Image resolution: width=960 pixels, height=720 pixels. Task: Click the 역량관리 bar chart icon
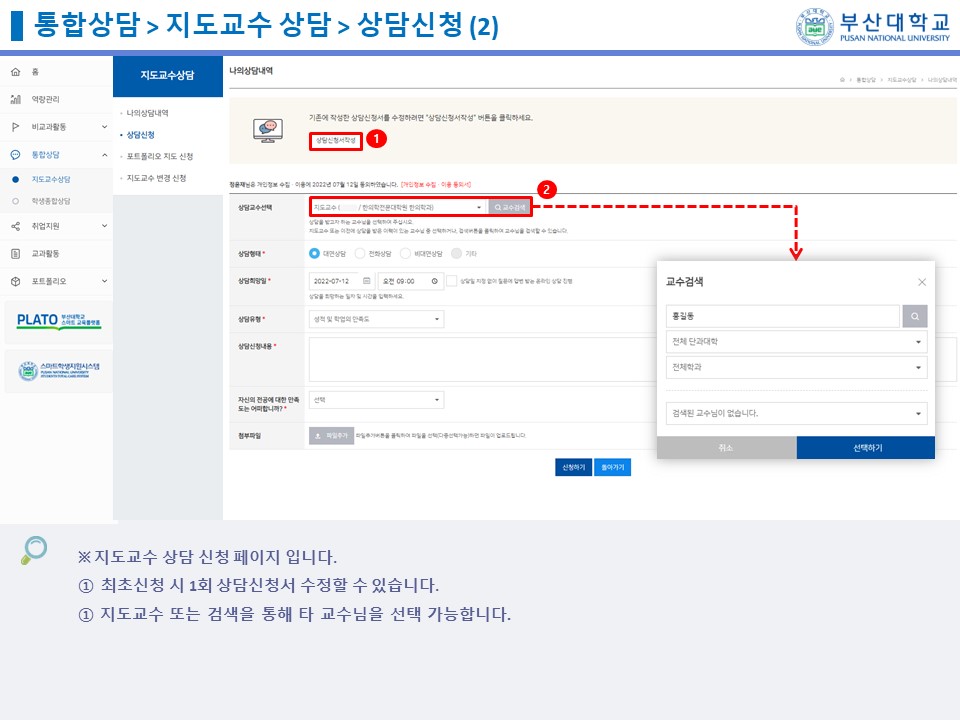(x=15, y=99)
